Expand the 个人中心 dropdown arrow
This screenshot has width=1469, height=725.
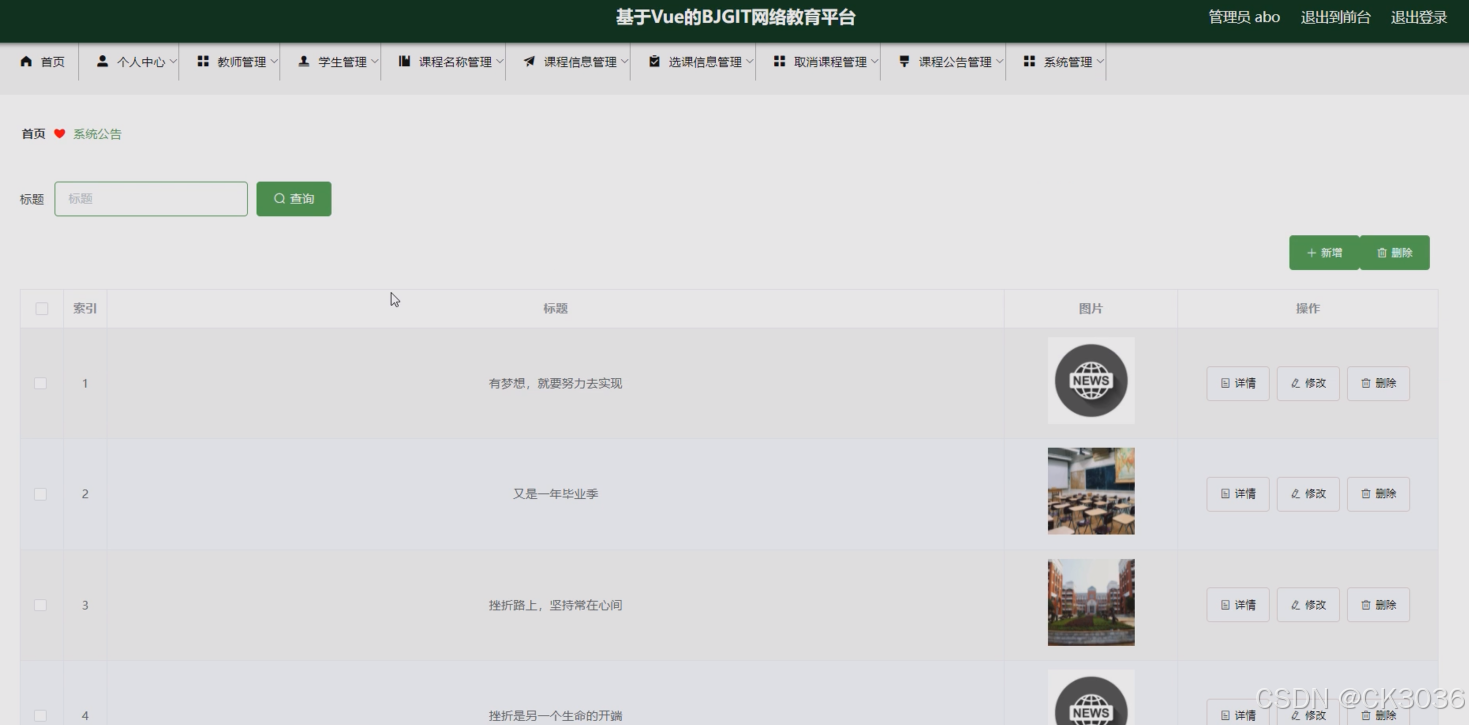173,61
